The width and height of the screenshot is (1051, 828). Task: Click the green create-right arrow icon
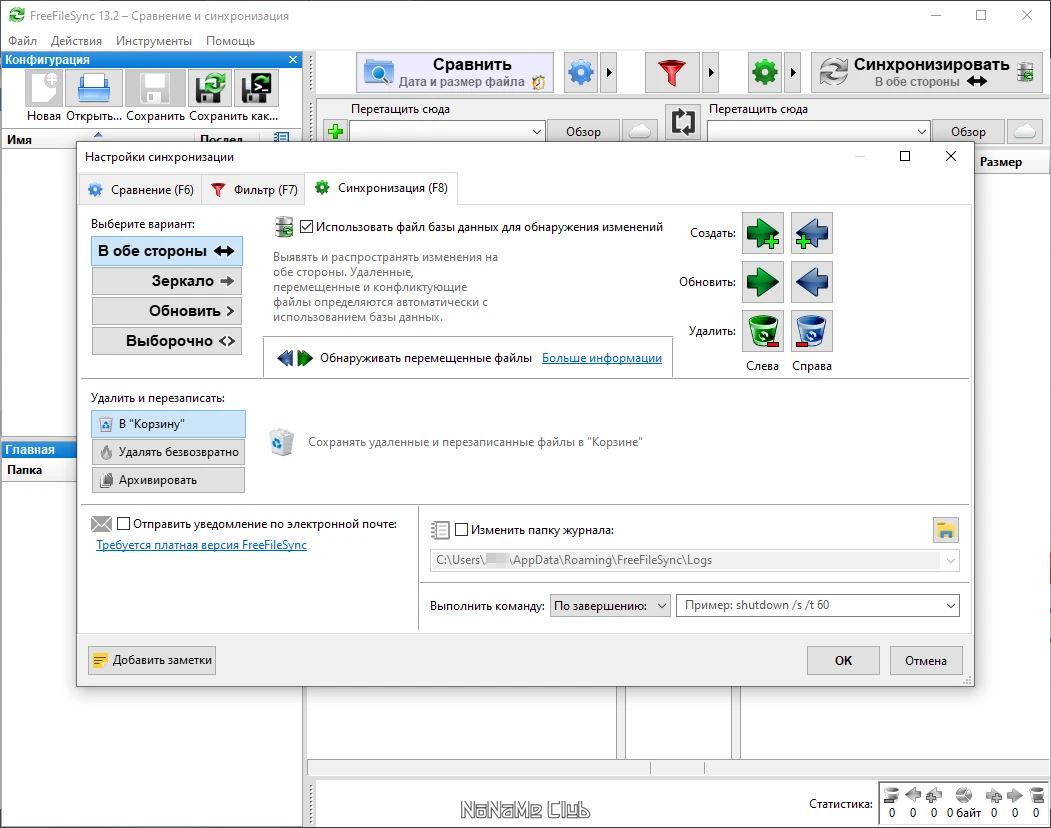tap(763, 233)
